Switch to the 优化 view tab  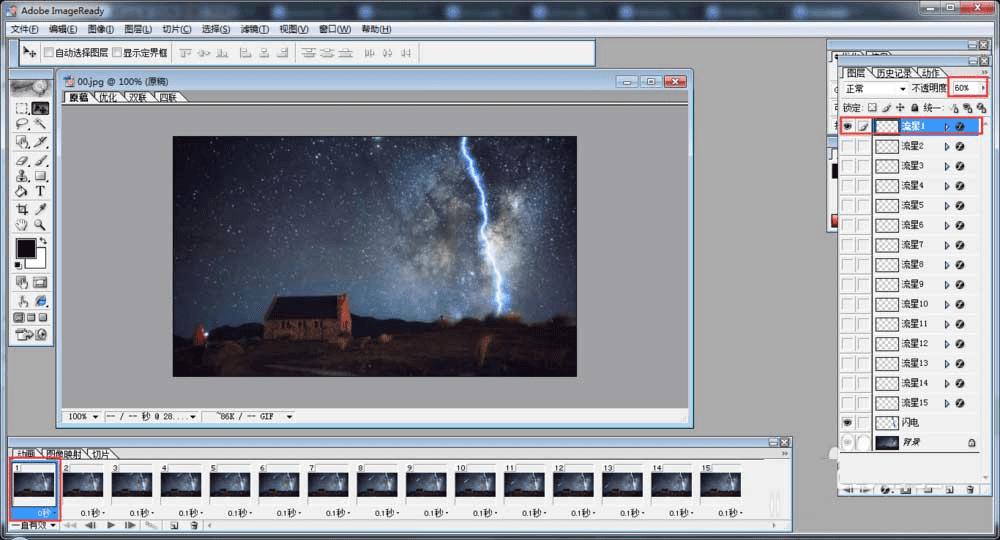point(107,98)
